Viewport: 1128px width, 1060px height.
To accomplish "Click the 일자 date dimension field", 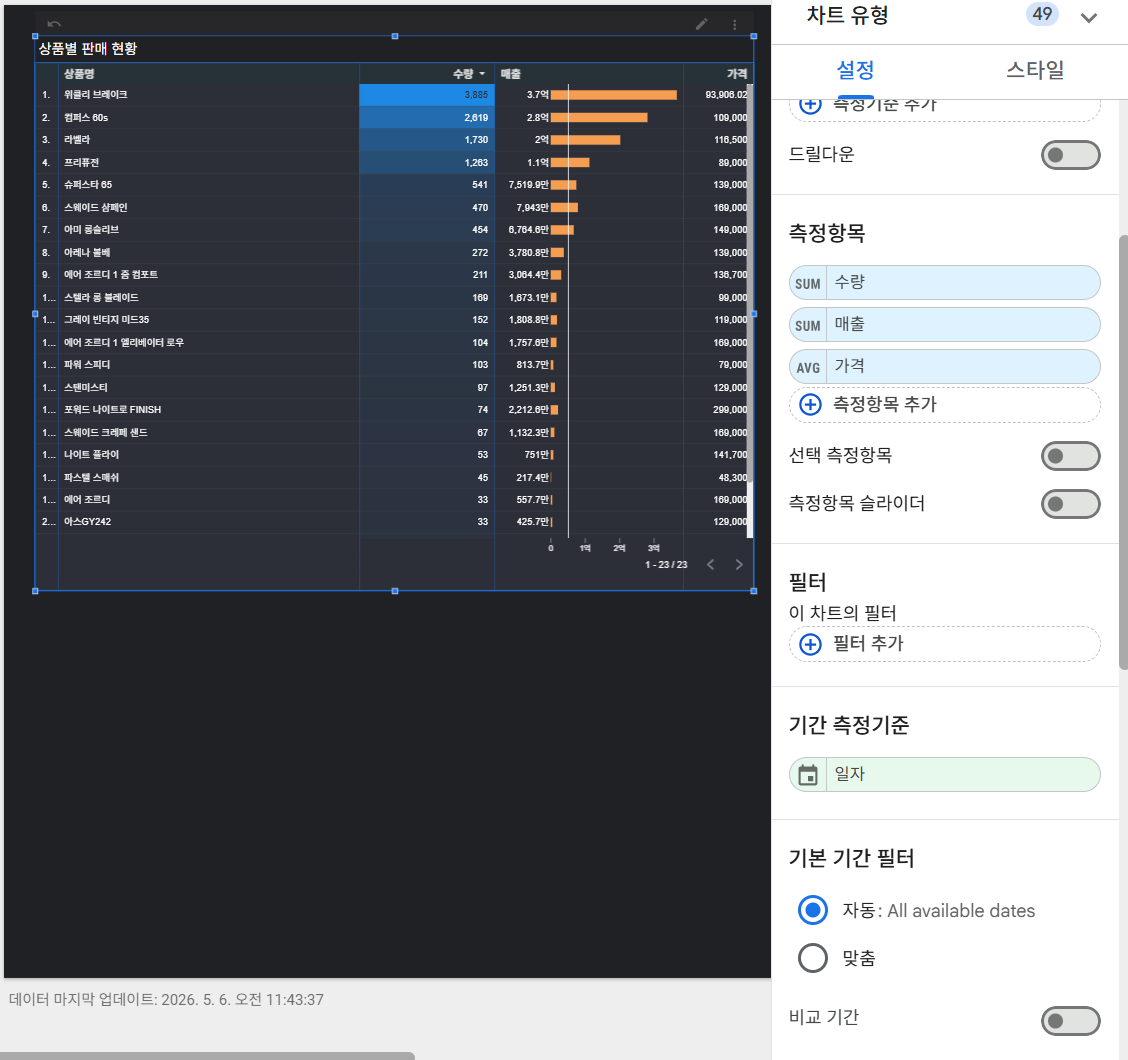I will (x=945, y=774).
